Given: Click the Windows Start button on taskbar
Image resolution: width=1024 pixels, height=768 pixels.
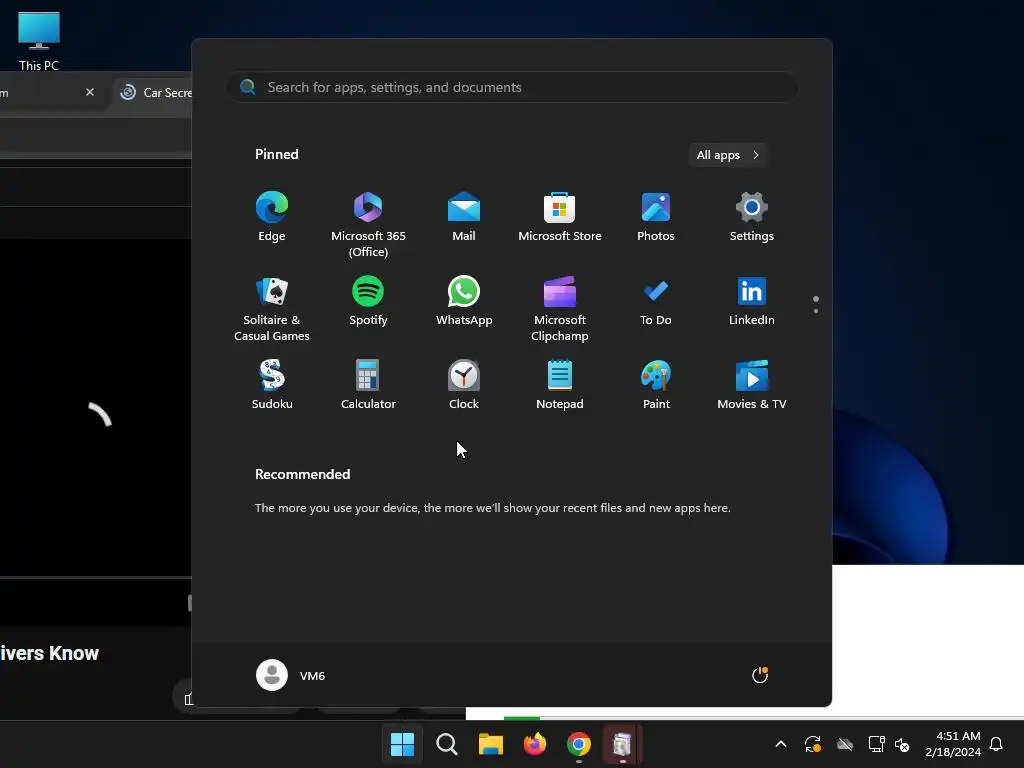Looking at the screenshot, I should (x=402, y=744).
